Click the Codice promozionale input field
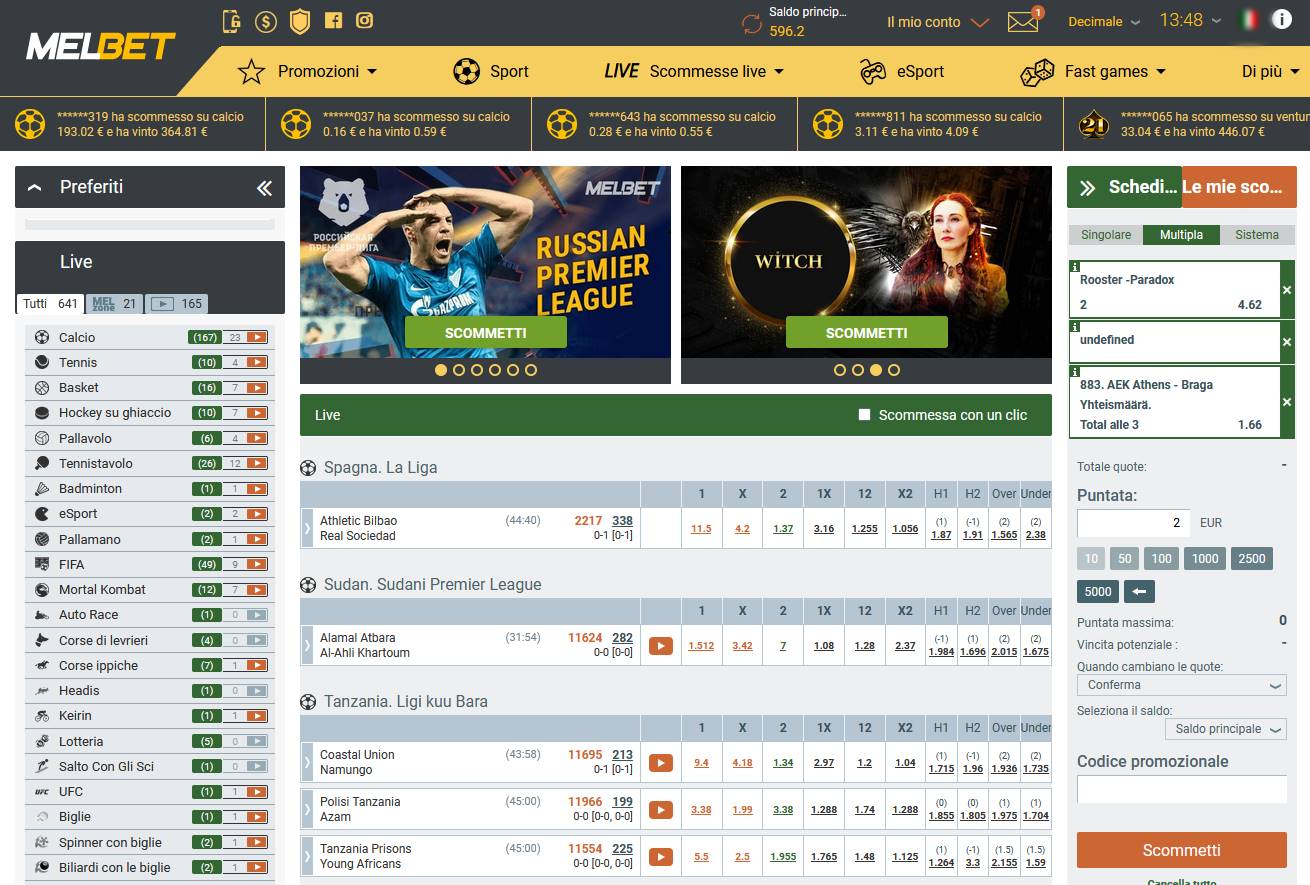The width and height of the screenshot is (1310, 885). (1182, 789)
